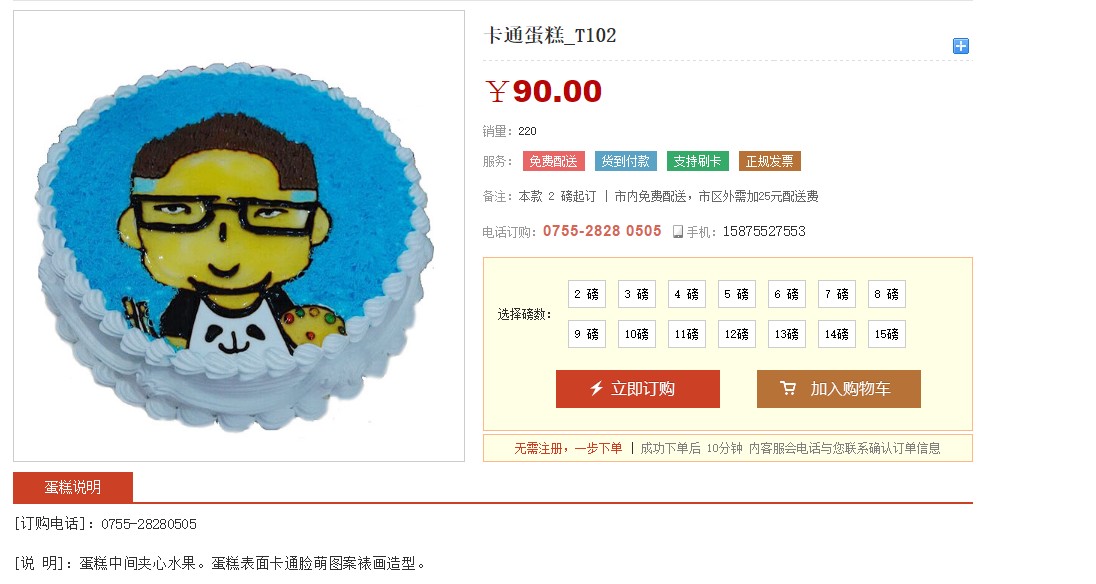Choose 5 磅 cake size
Image resolution: width=1096 pixels, height=584 pixels.
point(737,294)
